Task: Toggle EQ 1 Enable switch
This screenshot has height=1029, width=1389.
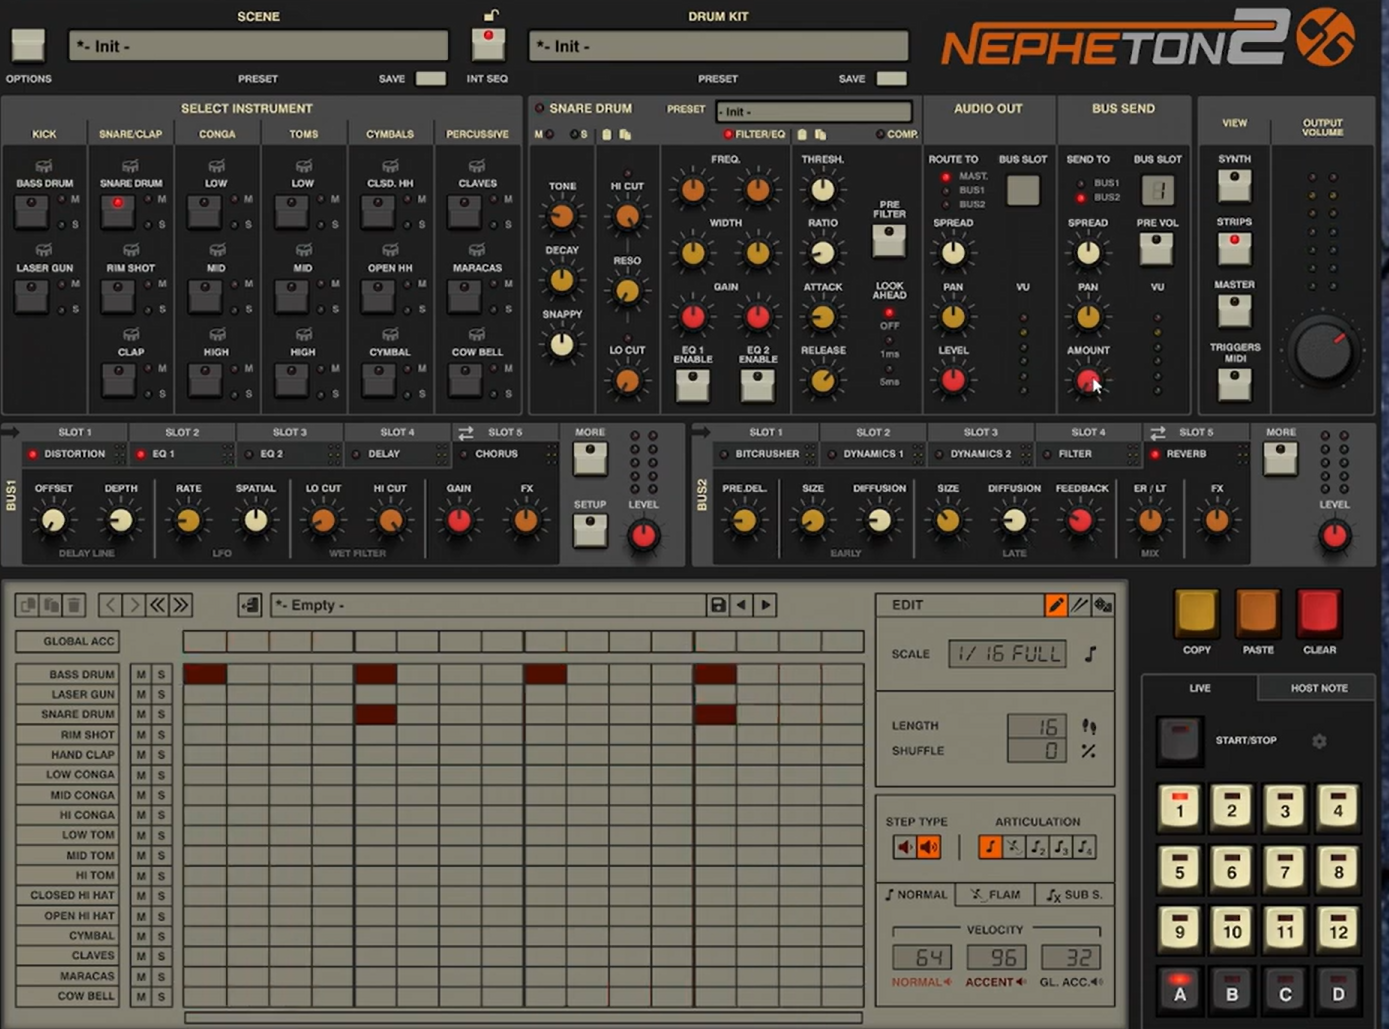Action: tap(692, 385)
